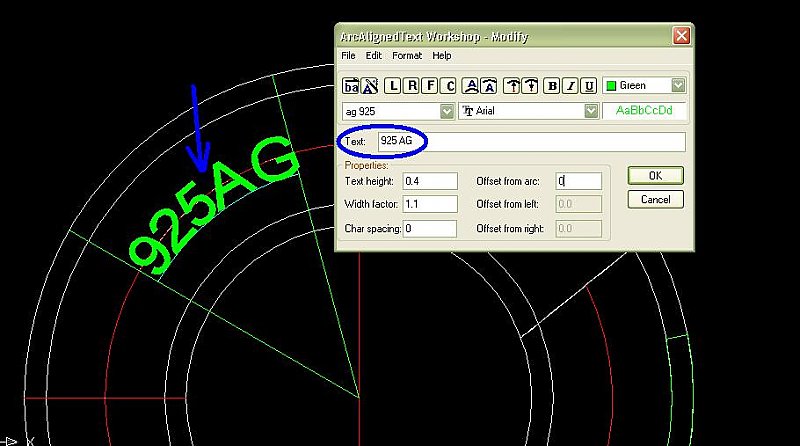The height and width of the screenshot is (446, 800).
Task: Select the Center (C) alignment button
Action: point(449,86)
